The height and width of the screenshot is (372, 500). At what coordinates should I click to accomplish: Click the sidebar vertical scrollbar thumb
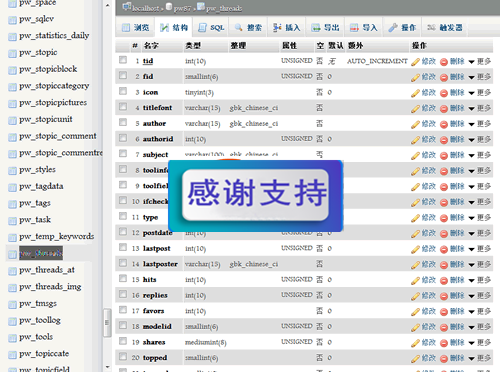(x=107, y=323)
